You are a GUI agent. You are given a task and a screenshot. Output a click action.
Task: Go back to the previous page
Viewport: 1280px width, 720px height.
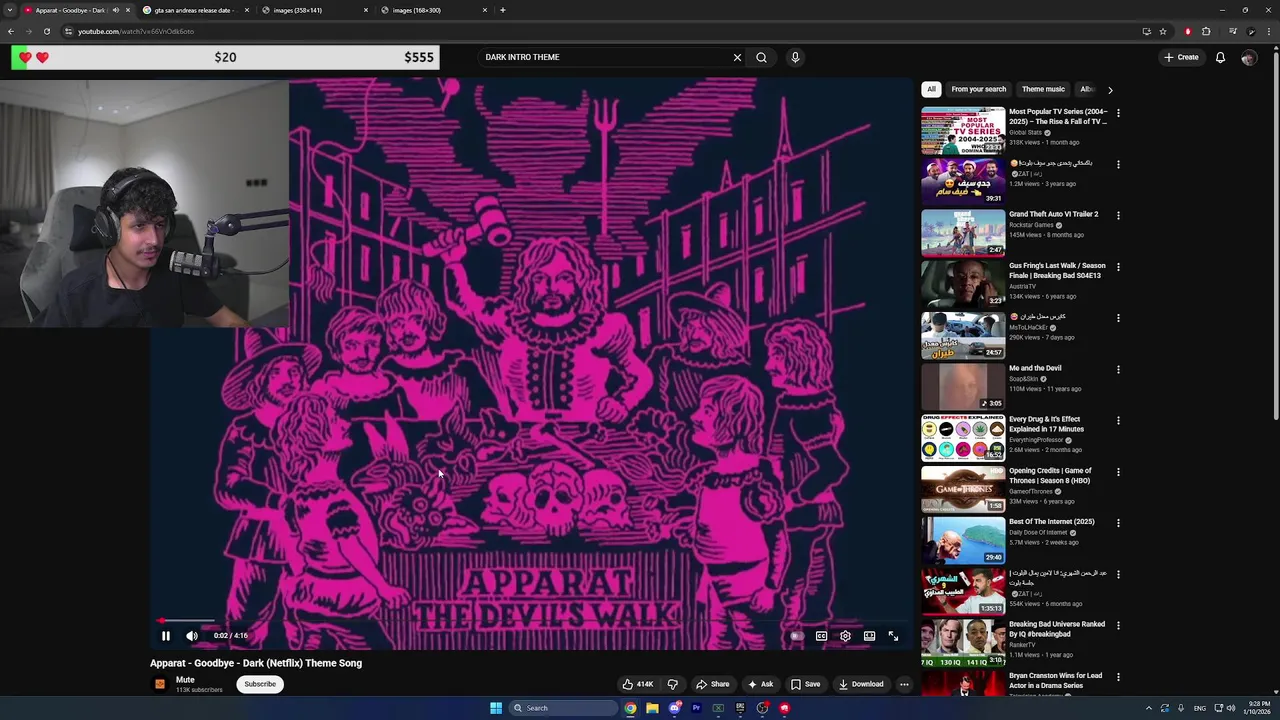tap(11, 31)
